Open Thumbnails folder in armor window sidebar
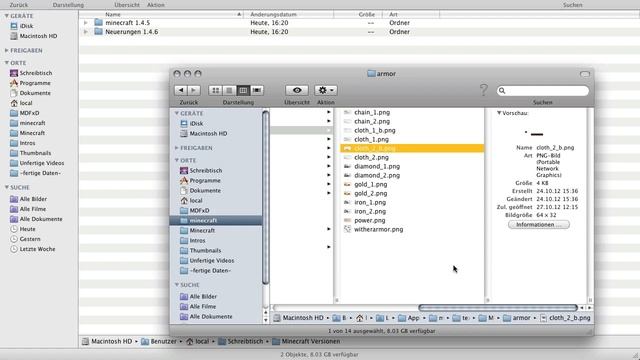 click(x=200, y=251)
